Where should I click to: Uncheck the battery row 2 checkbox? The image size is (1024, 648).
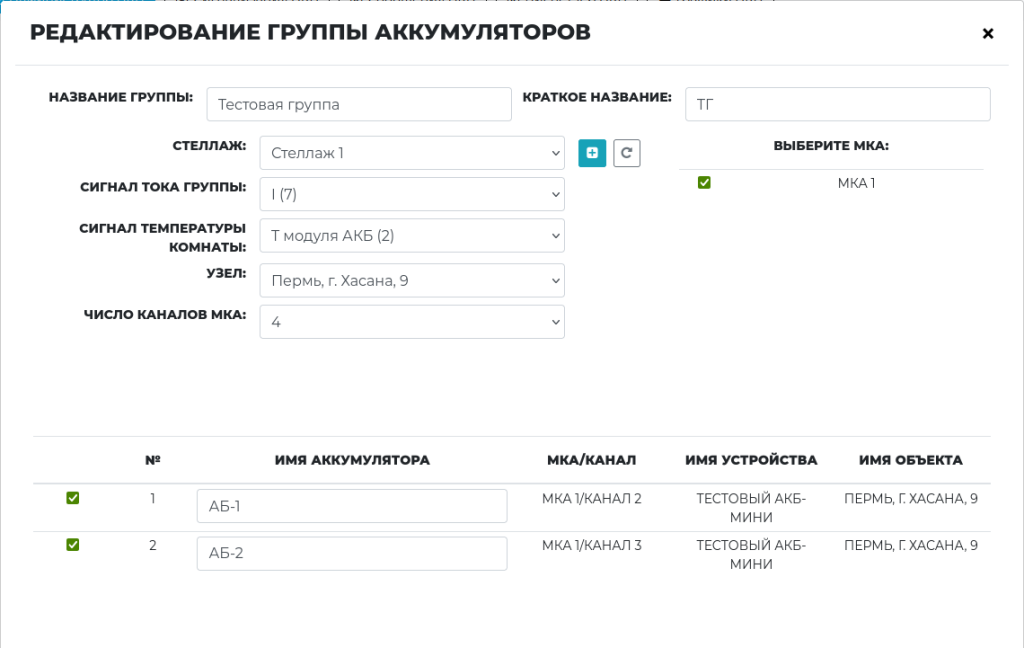(x=72, y=544)
